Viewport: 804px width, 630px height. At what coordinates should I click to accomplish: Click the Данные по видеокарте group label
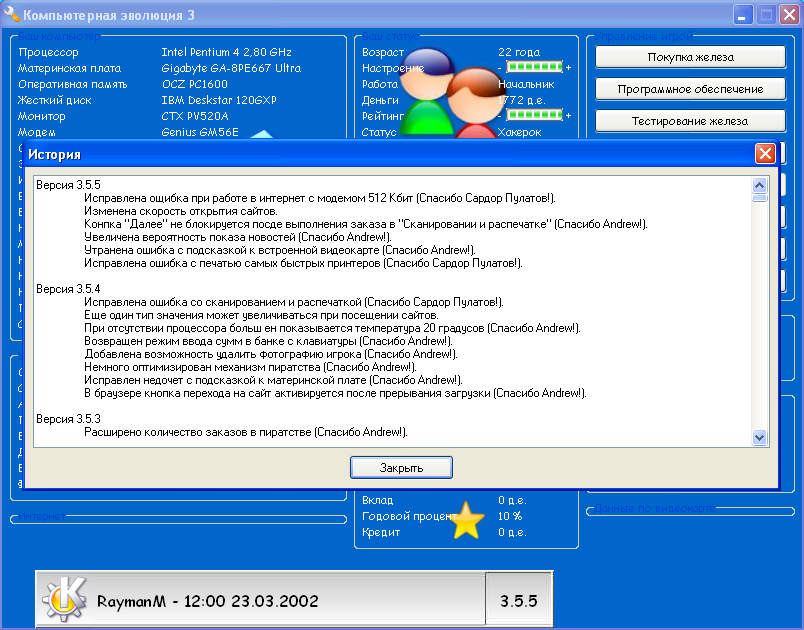click(x=655, y=508)
